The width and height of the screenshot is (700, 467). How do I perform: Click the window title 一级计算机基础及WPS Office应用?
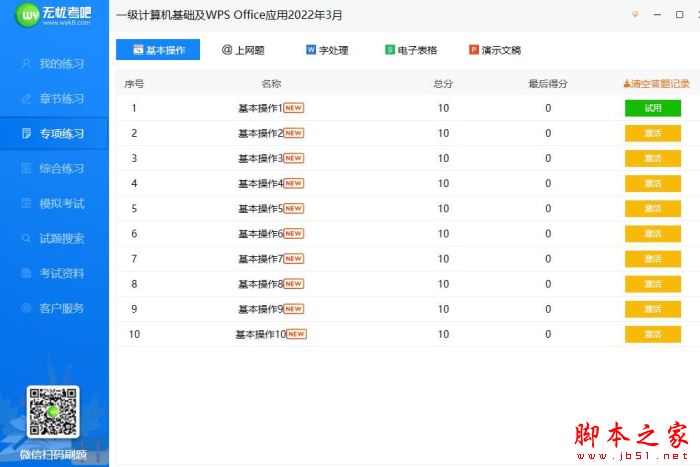coord(229,15)
